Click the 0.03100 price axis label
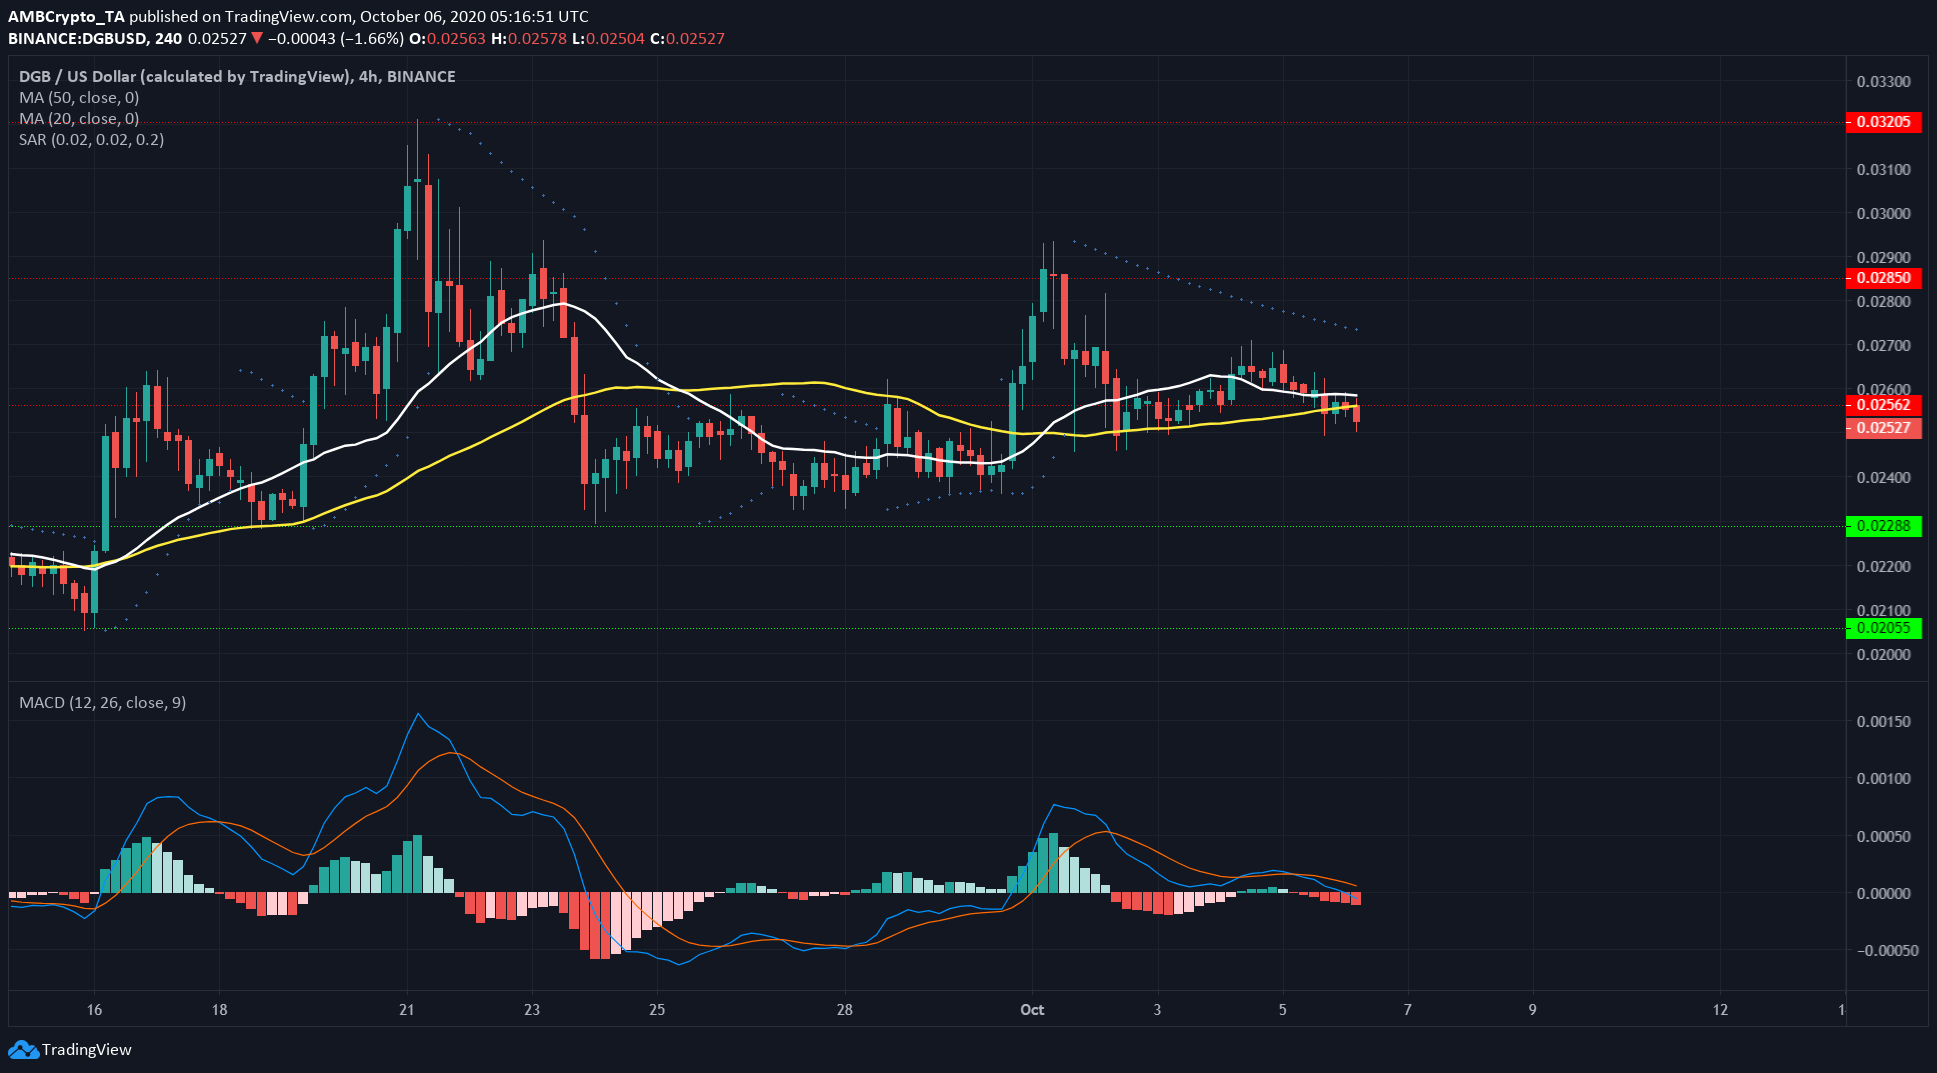The width and height of the screenshot is (1937, 1073). coord(1883,169)
